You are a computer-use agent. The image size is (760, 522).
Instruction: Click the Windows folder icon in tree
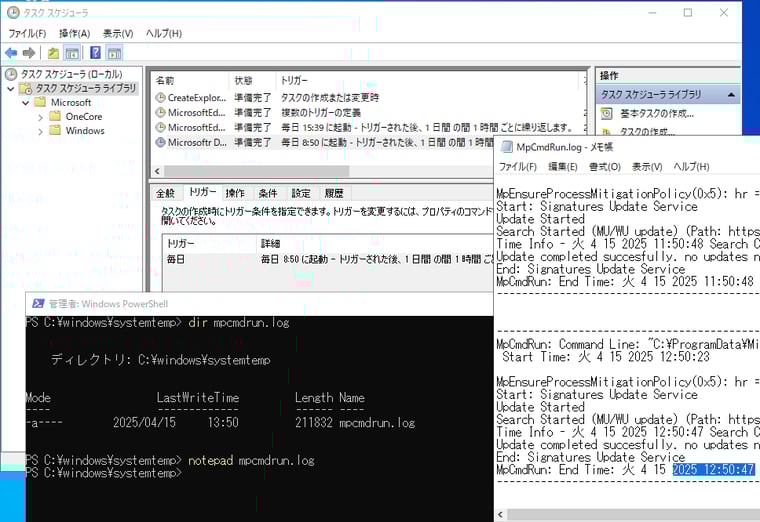click(55, 130)
